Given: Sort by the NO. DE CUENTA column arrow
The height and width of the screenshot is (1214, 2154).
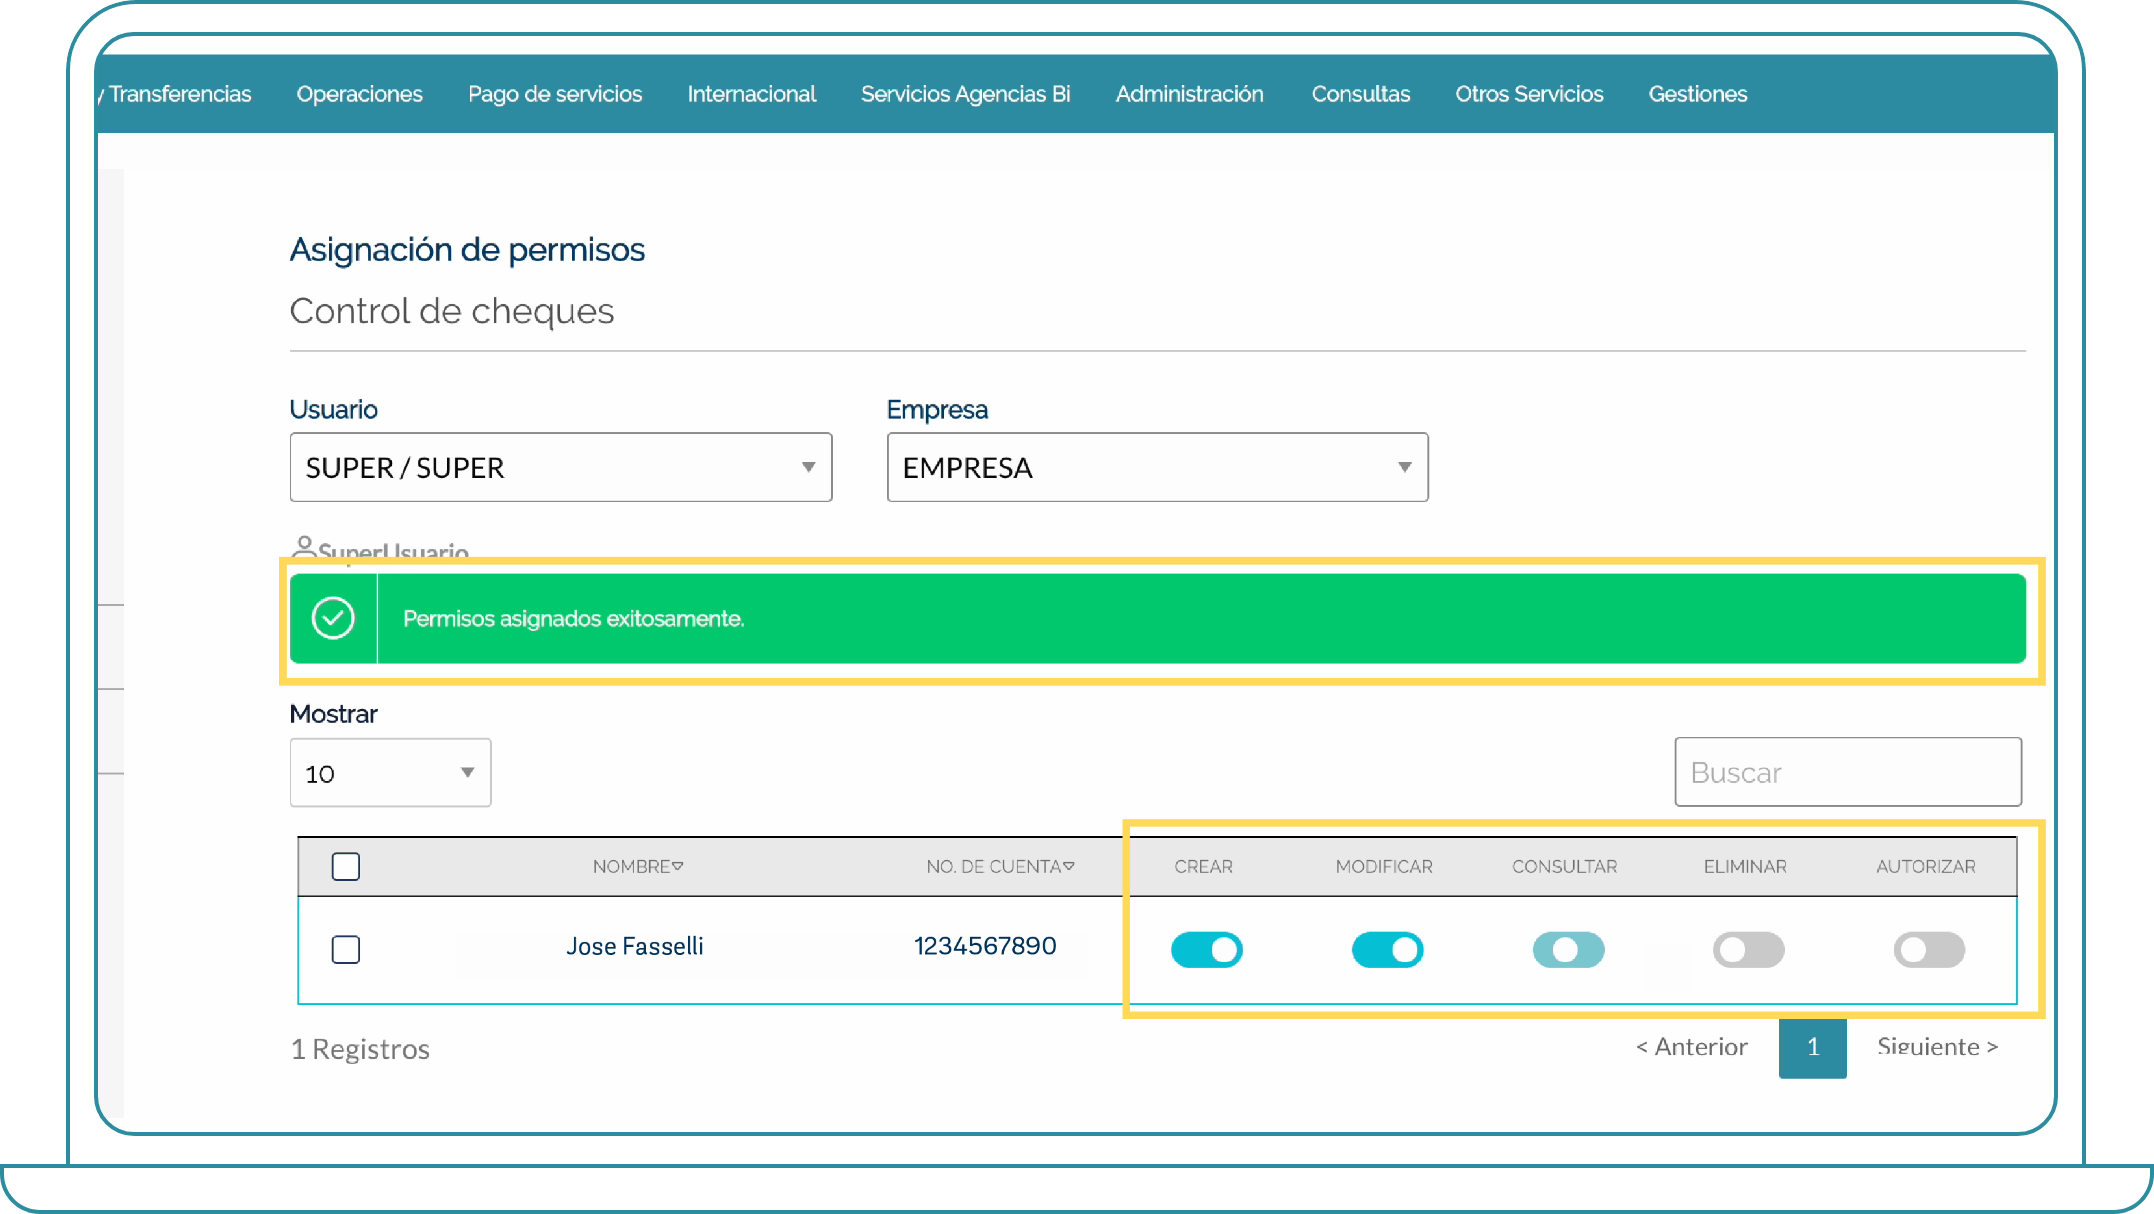Looking at the screenshot, I should pos(1069,866).
